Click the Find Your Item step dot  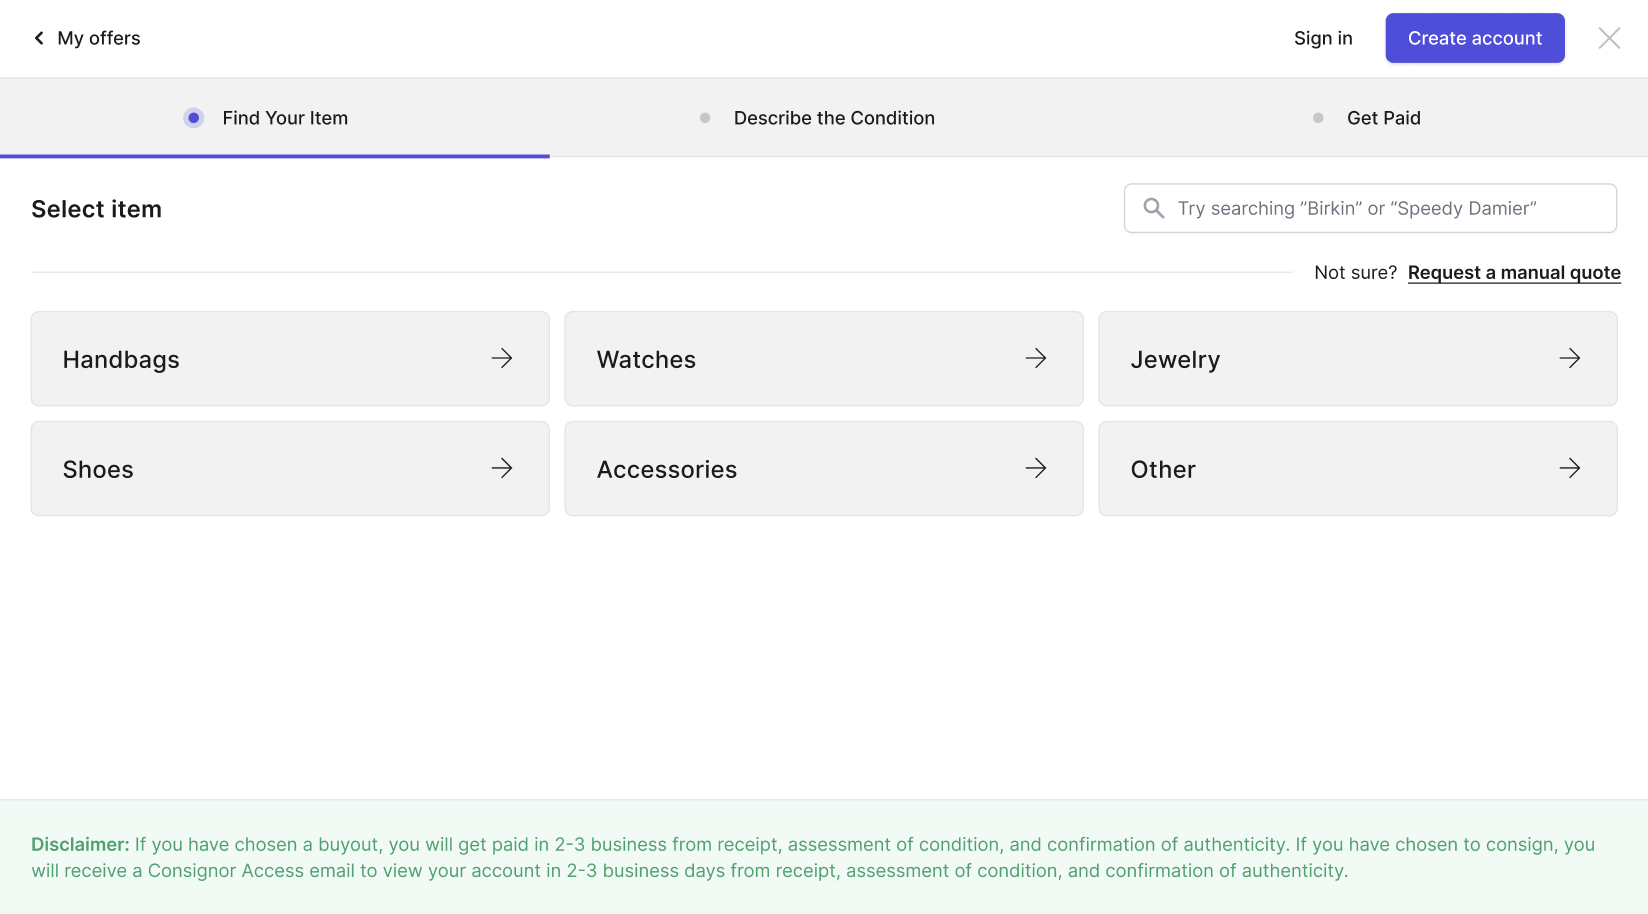coord(194,118)
